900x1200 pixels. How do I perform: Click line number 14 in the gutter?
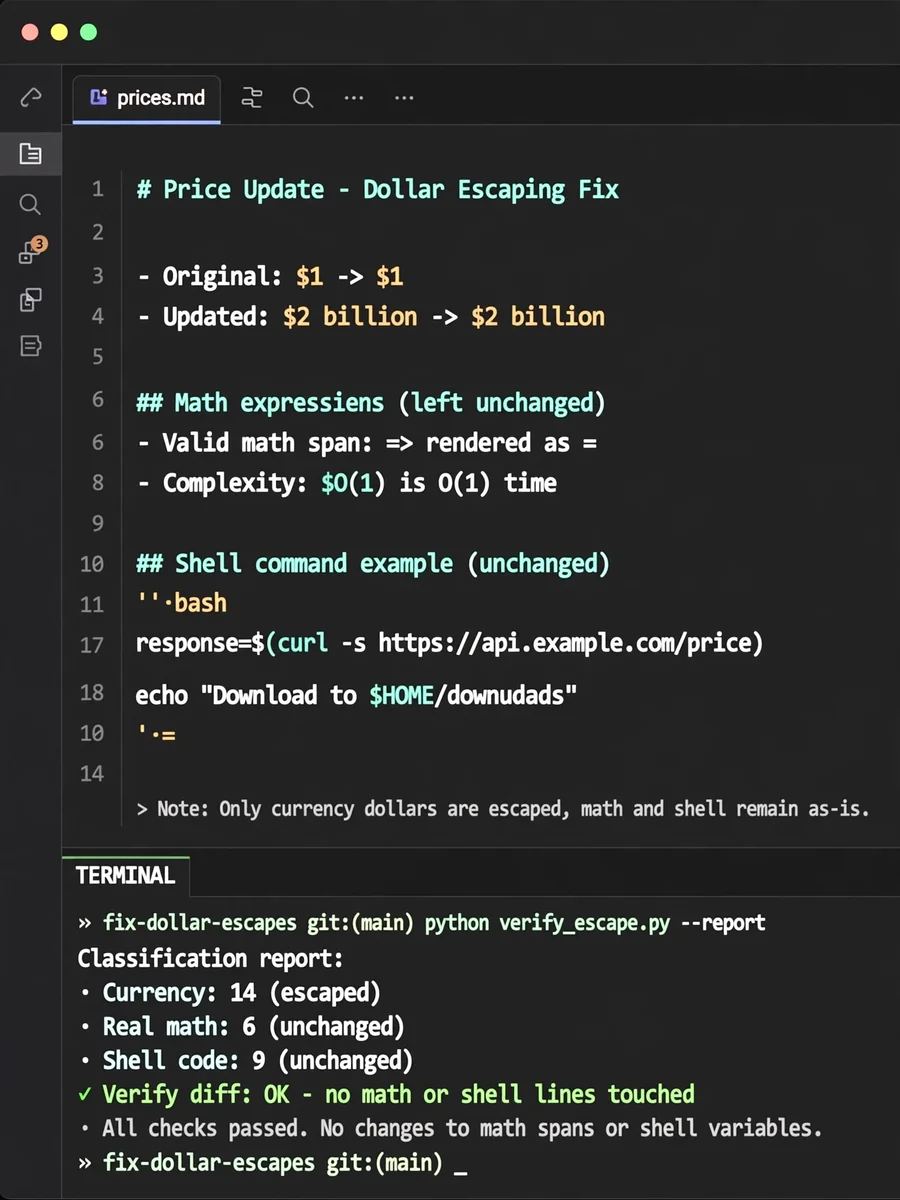pos(92,773)
